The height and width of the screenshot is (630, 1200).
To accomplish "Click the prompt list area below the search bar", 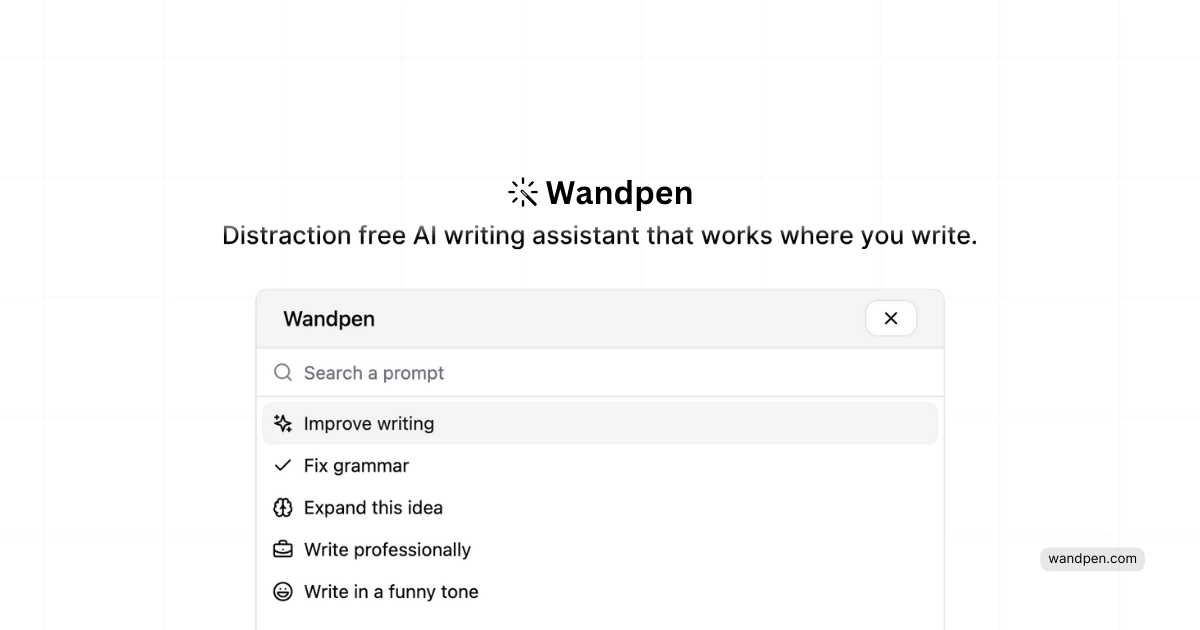I will click(600, 507).
